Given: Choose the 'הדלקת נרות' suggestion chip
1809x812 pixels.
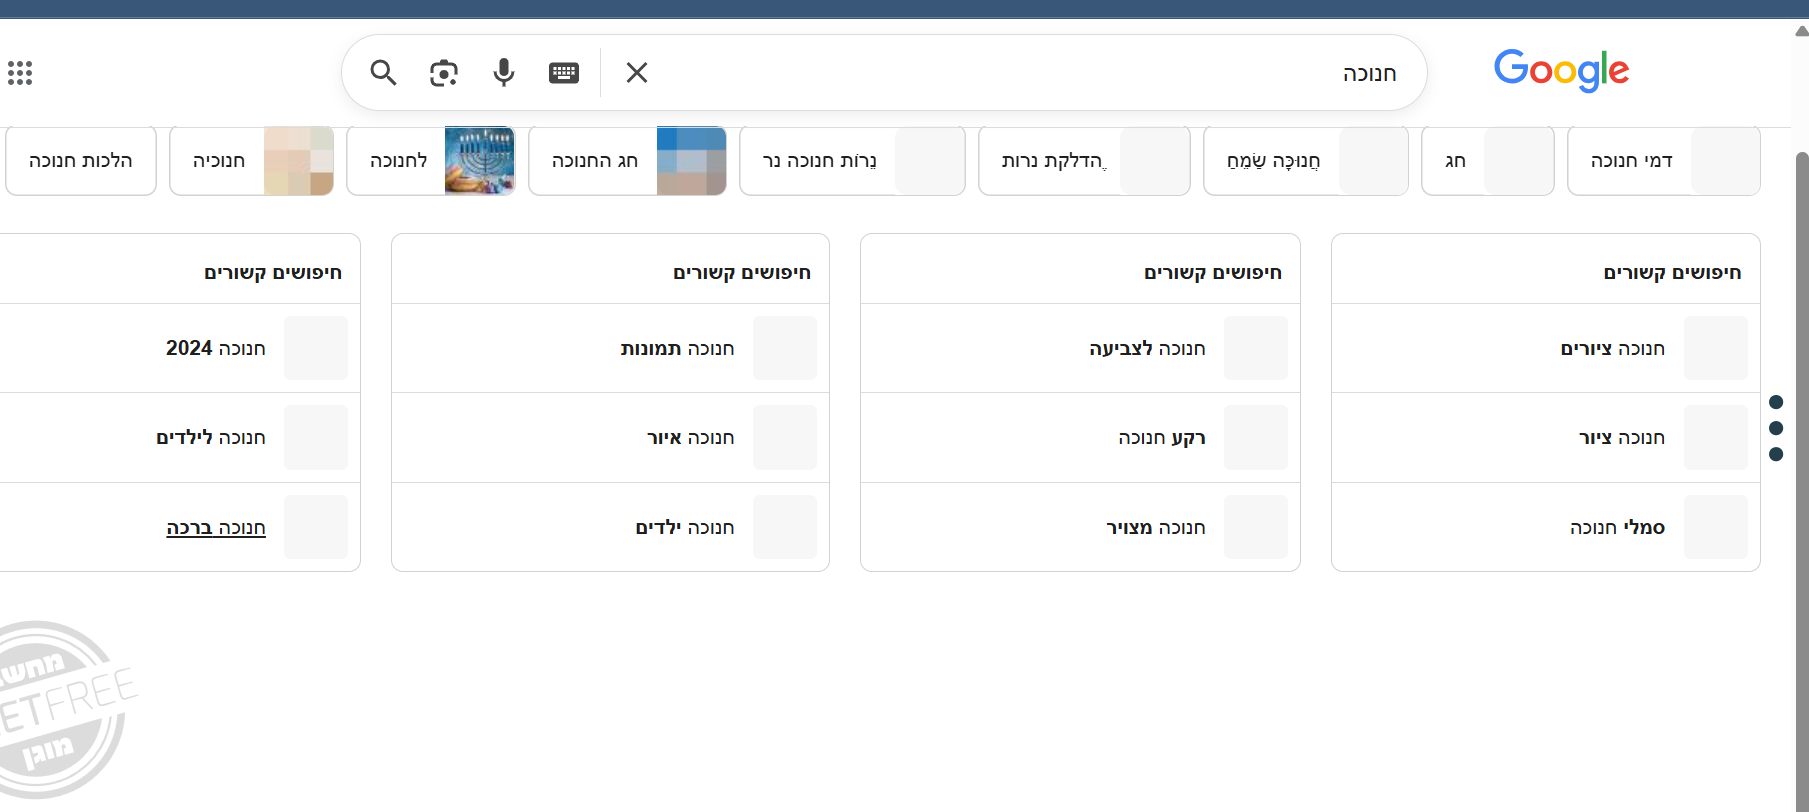Looking at the screenshot, I should coord(1053,161).
